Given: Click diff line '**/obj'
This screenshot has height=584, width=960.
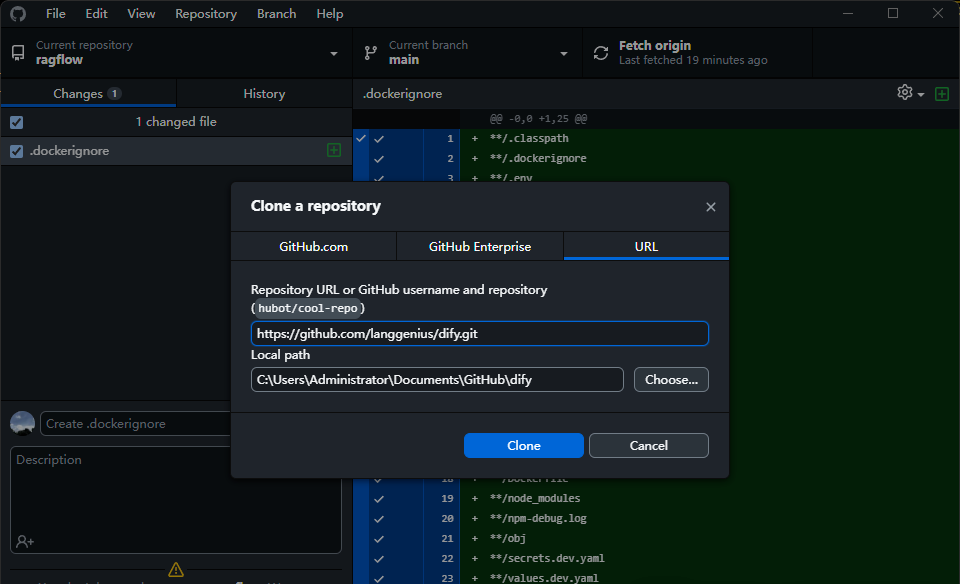Looking at the screenshot, I should pyautogui.click(x=508, y=538).
